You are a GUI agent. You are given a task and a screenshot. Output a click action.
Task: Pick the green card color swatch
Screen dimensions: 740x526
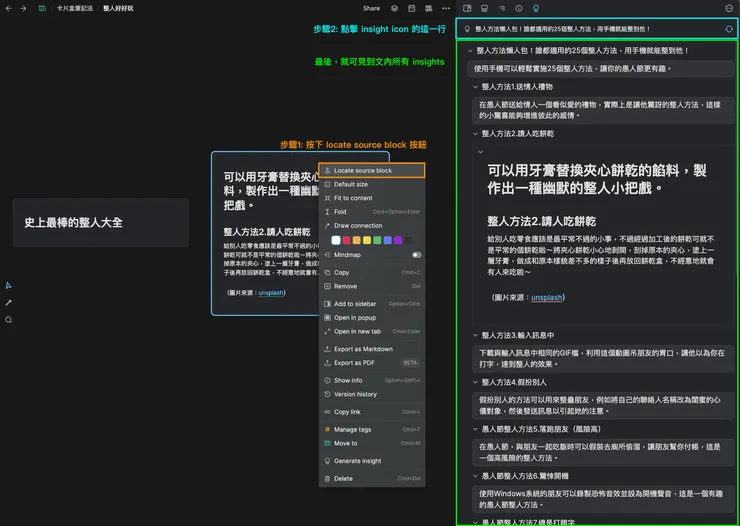[x=378, y=240]
